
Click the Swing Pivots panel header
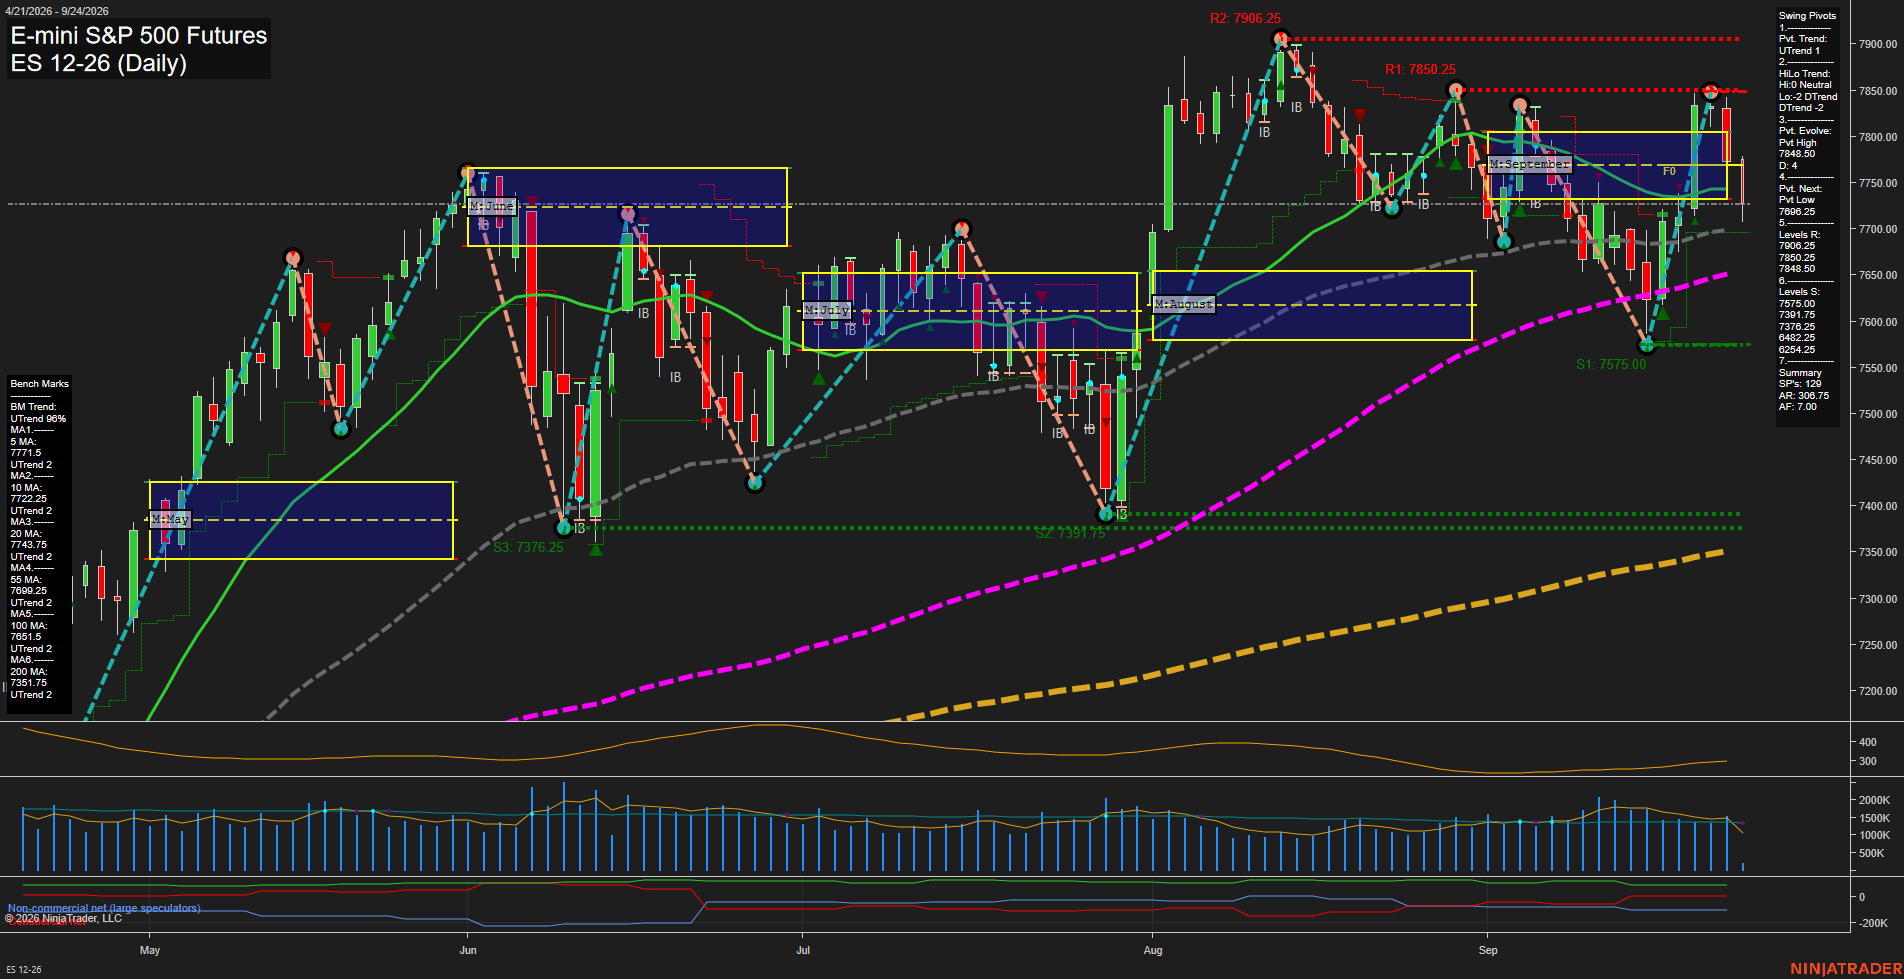click(1807, 16)
